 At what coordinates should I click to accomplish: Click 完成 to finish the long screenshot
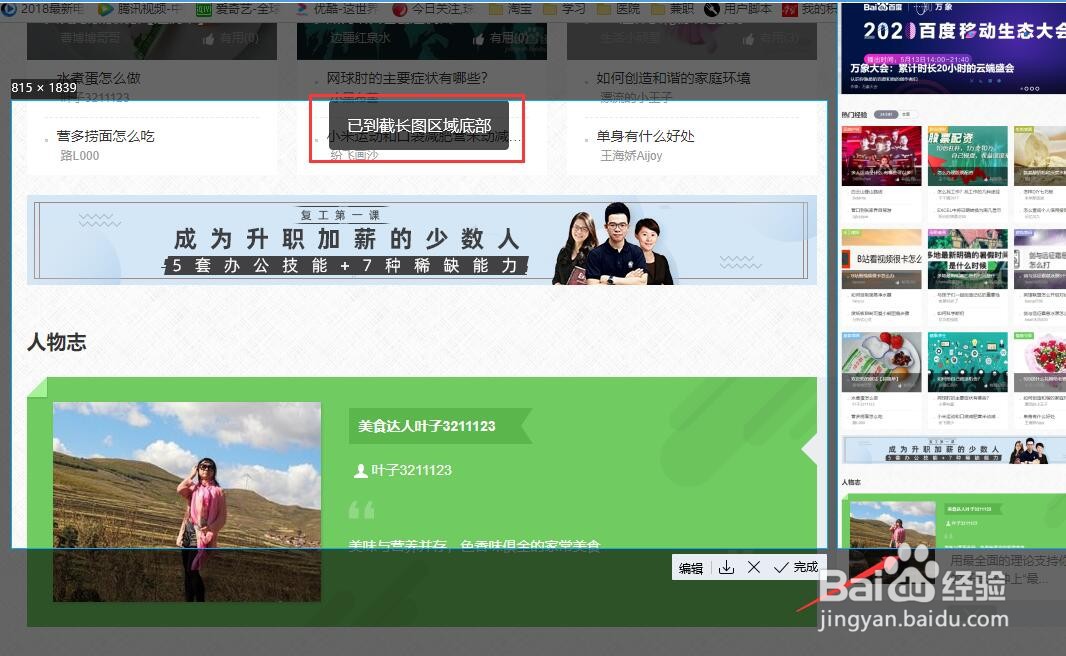(x=796, y=567)
